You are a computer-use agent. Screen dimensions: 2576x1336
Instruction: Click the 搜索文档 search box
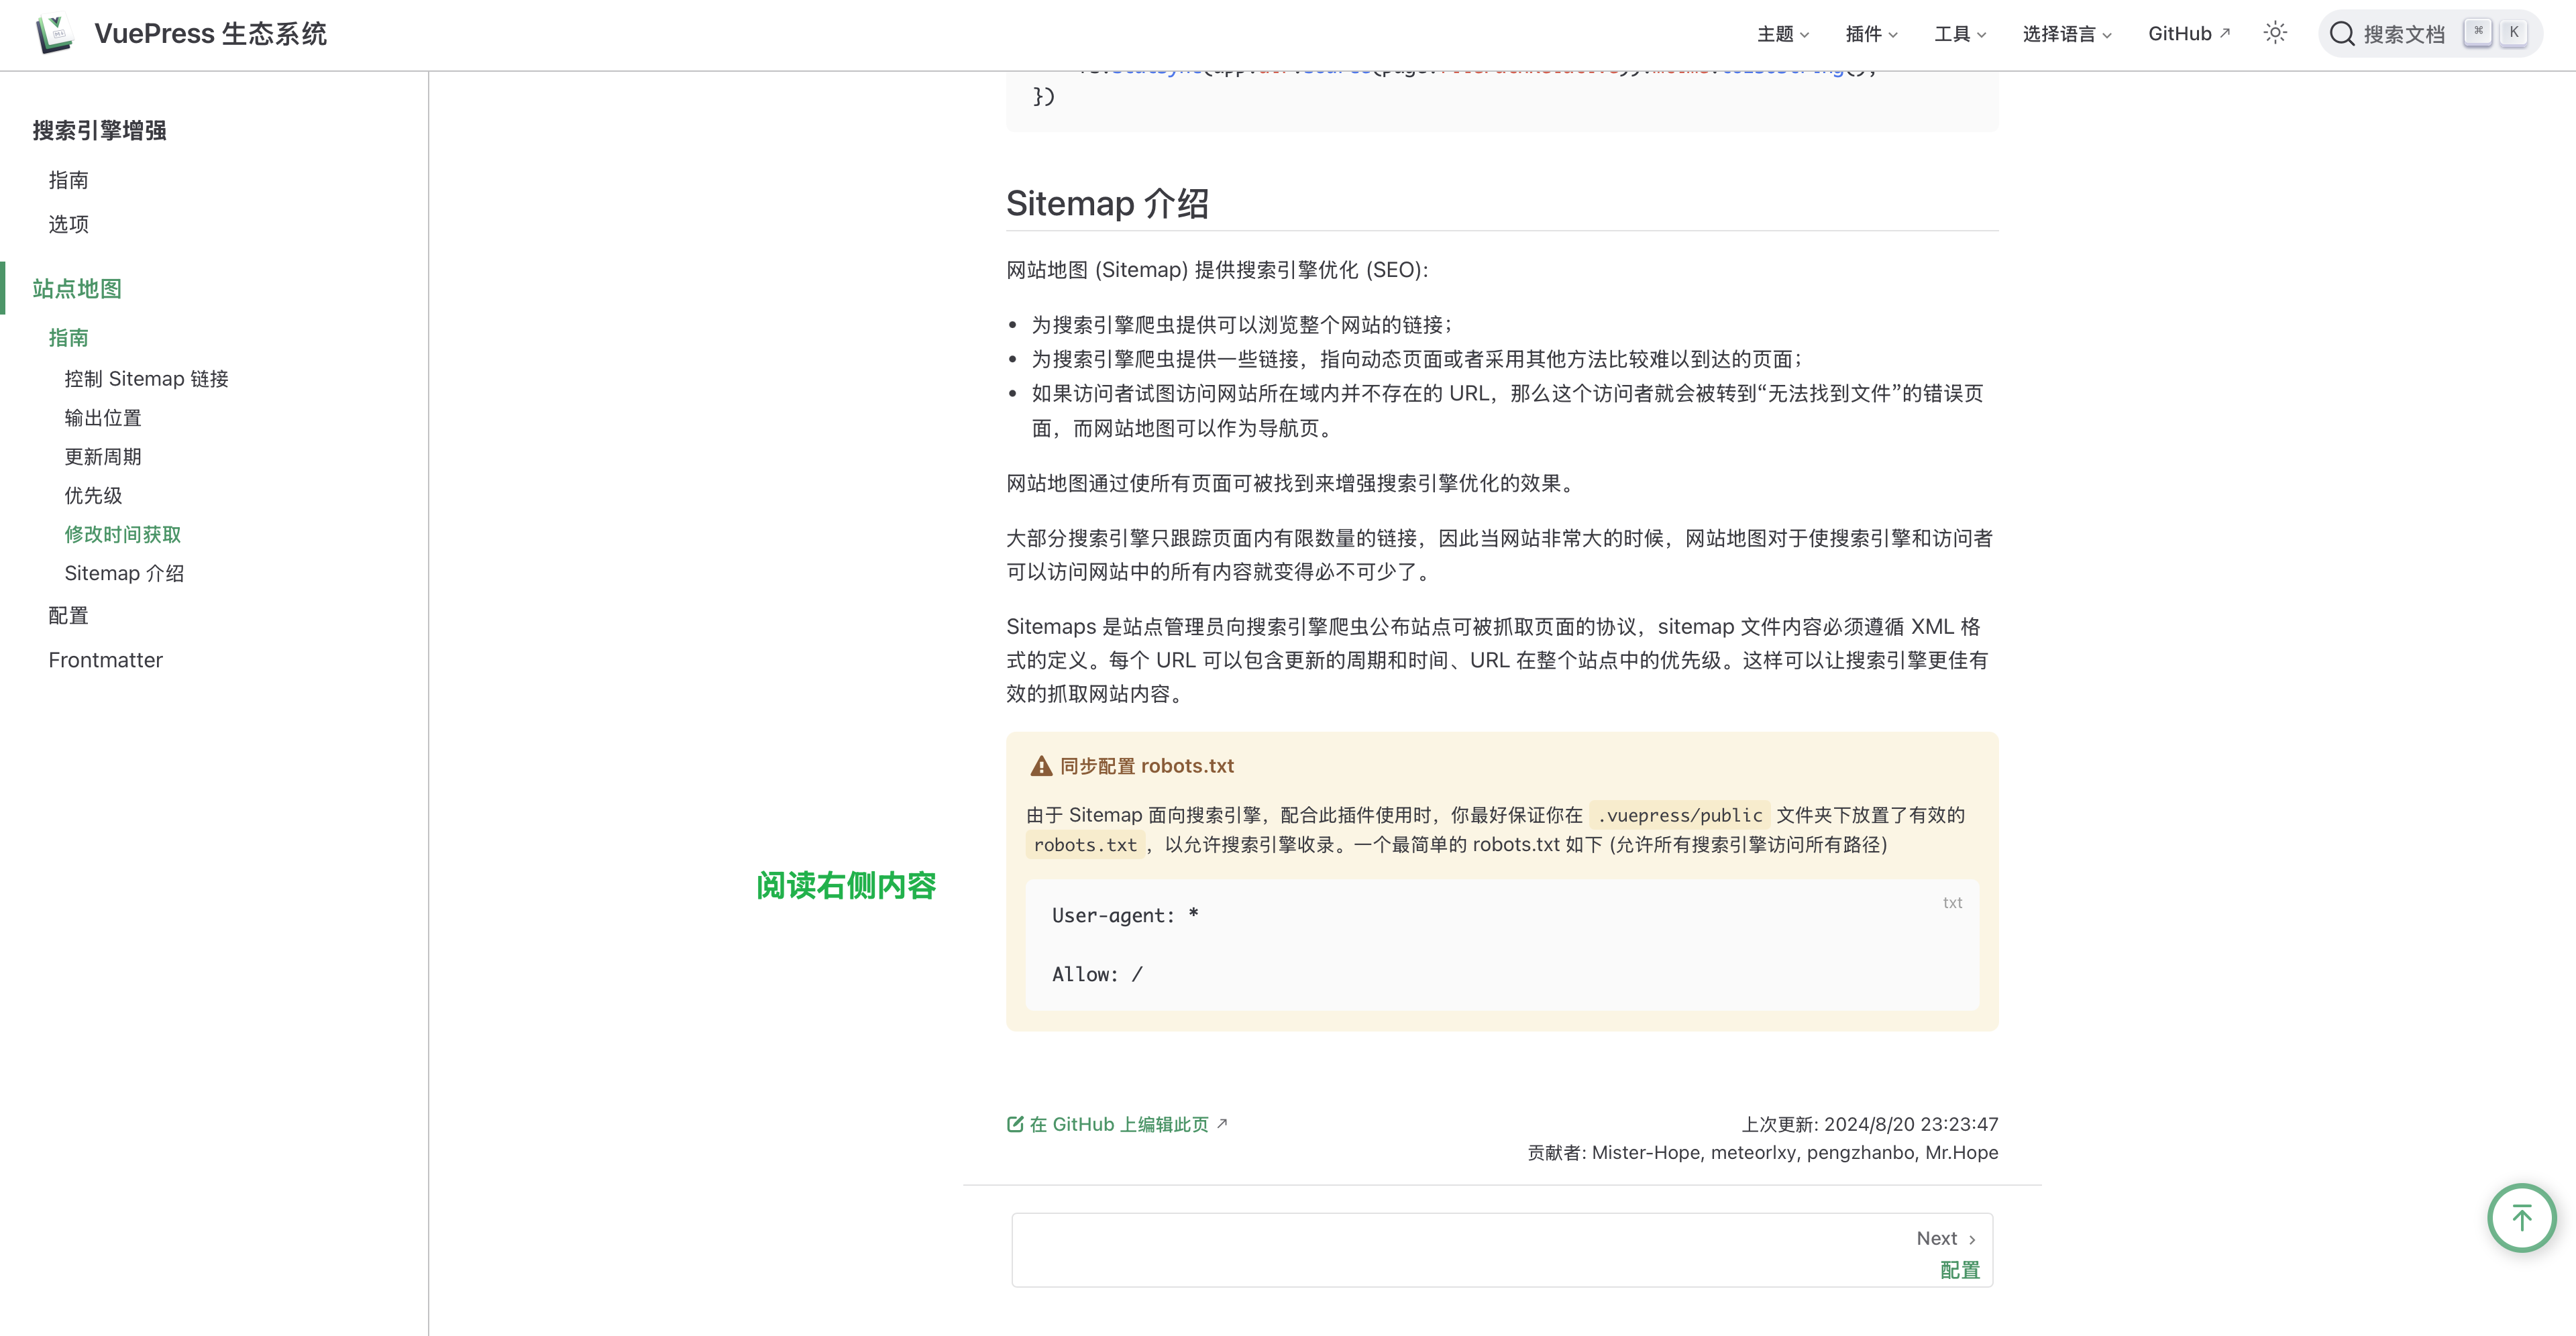pos(2403,34)
